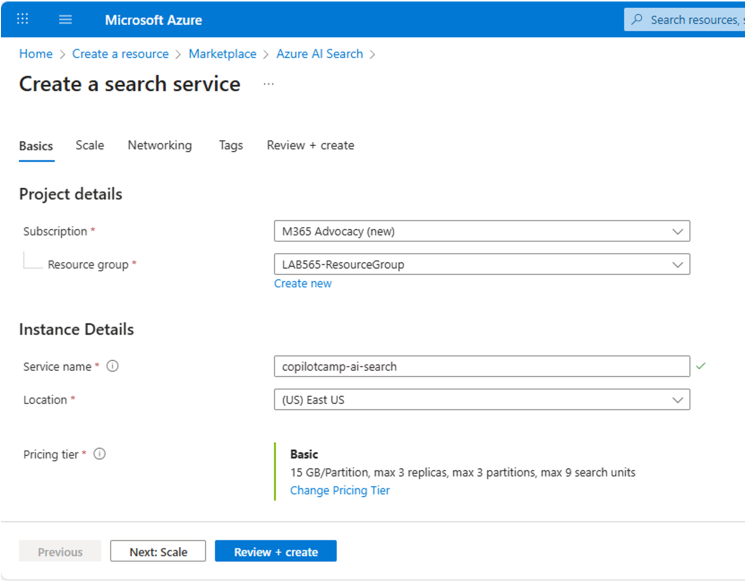Open the Resource group dropdown
745x587 pixels.
pyautogui.click(x=482, y=264)
